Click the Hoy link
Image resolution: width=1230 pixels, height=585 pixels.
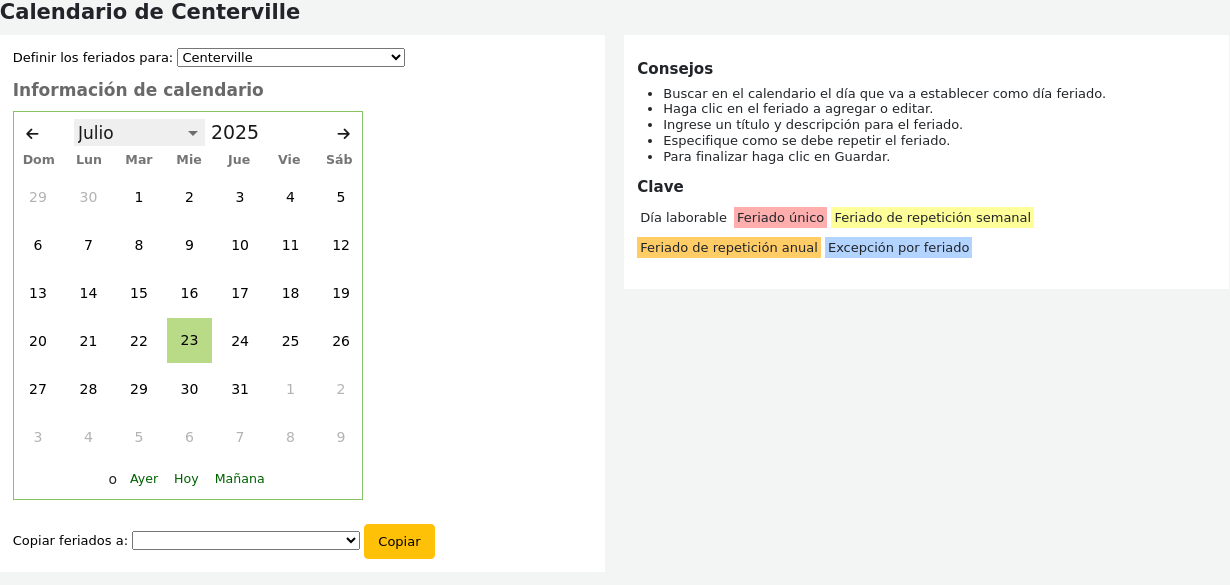tap(186, 479)
